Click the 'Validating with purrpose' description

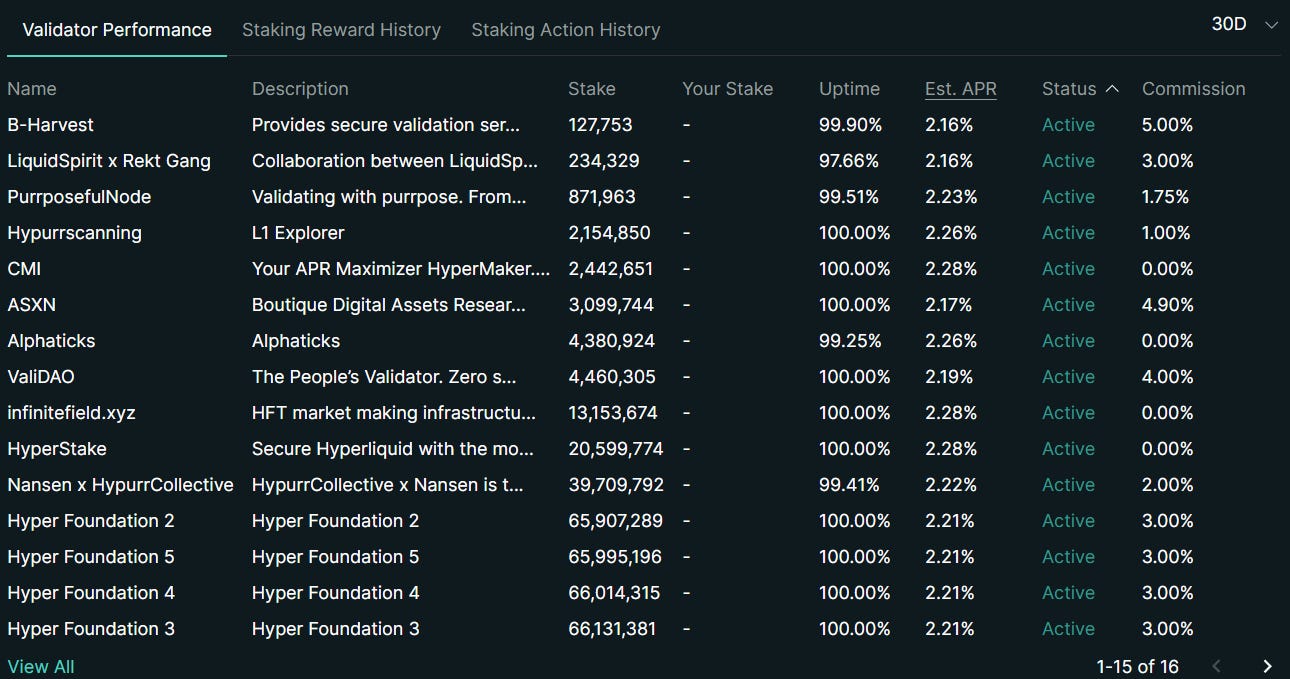coord(389,197)
